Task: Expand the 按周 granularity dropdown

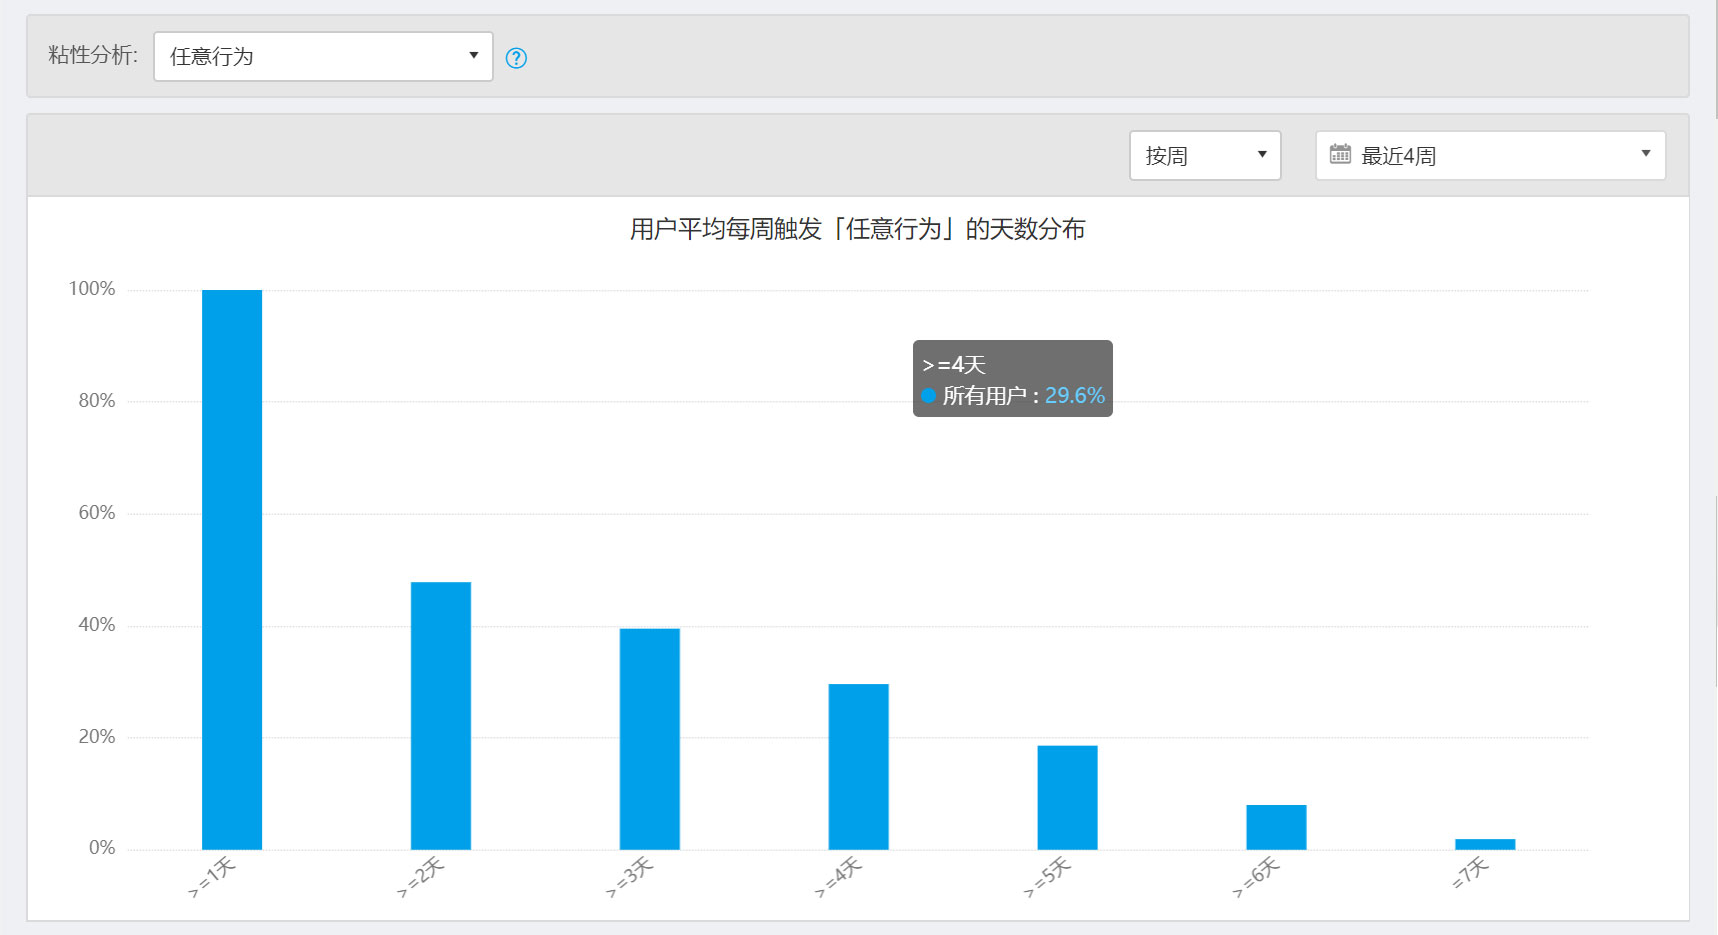Action: coord(1204,156)
